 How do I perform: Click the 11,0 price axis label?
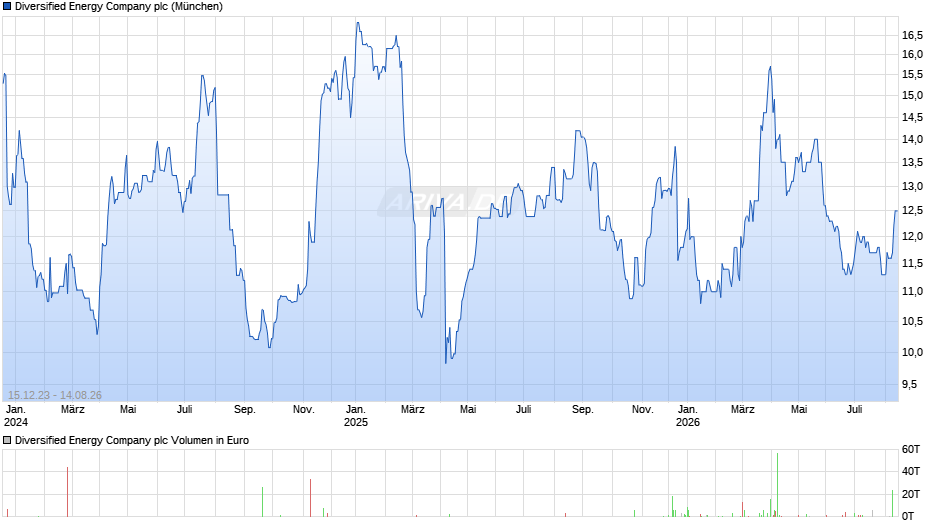click(x=912, y=291)
